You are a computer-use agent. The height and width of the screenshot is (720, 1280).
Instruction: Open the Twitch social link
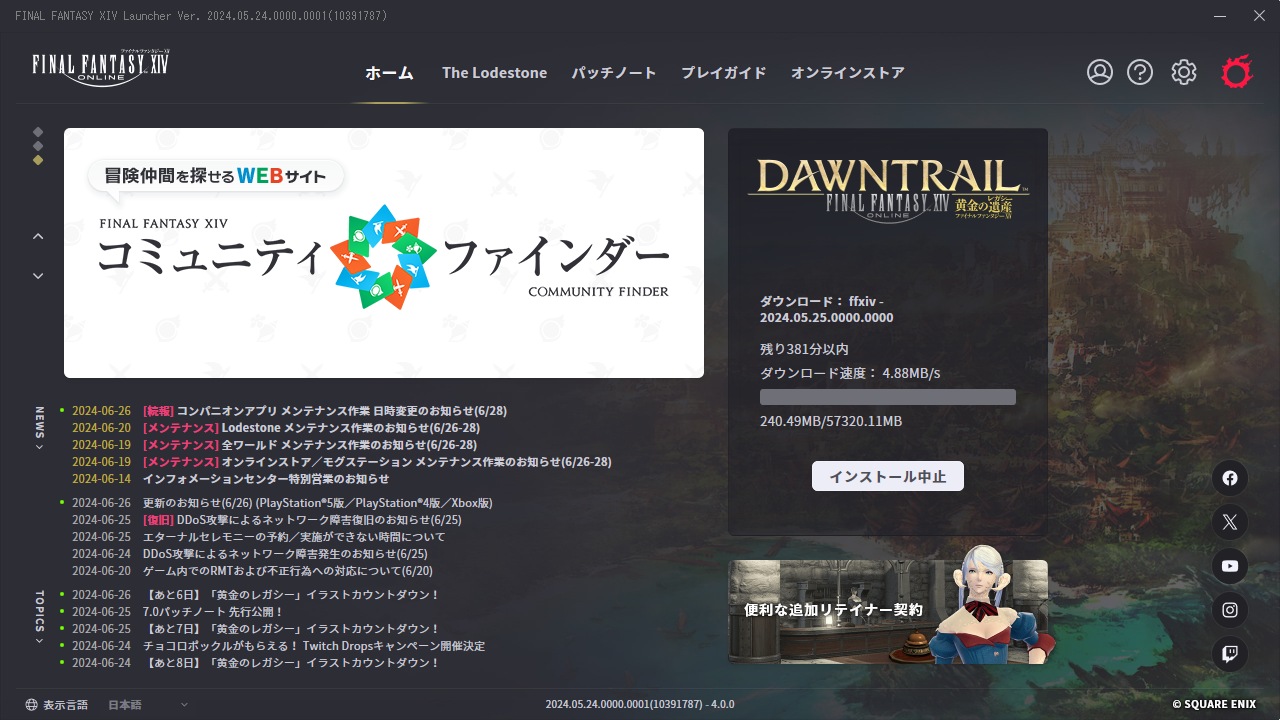[x=1230, y=655]
